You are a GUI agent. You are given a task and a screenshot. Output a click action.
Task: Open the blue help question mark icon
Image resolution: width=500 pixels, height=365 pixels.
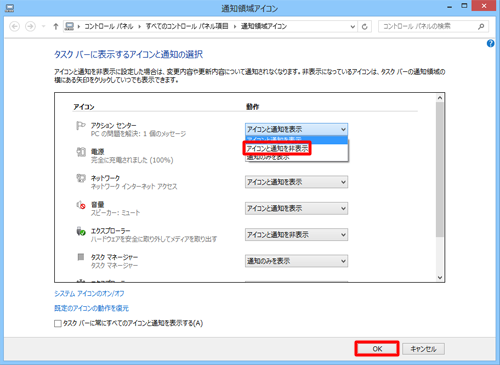pyautogui.click(x=490, y=43)
